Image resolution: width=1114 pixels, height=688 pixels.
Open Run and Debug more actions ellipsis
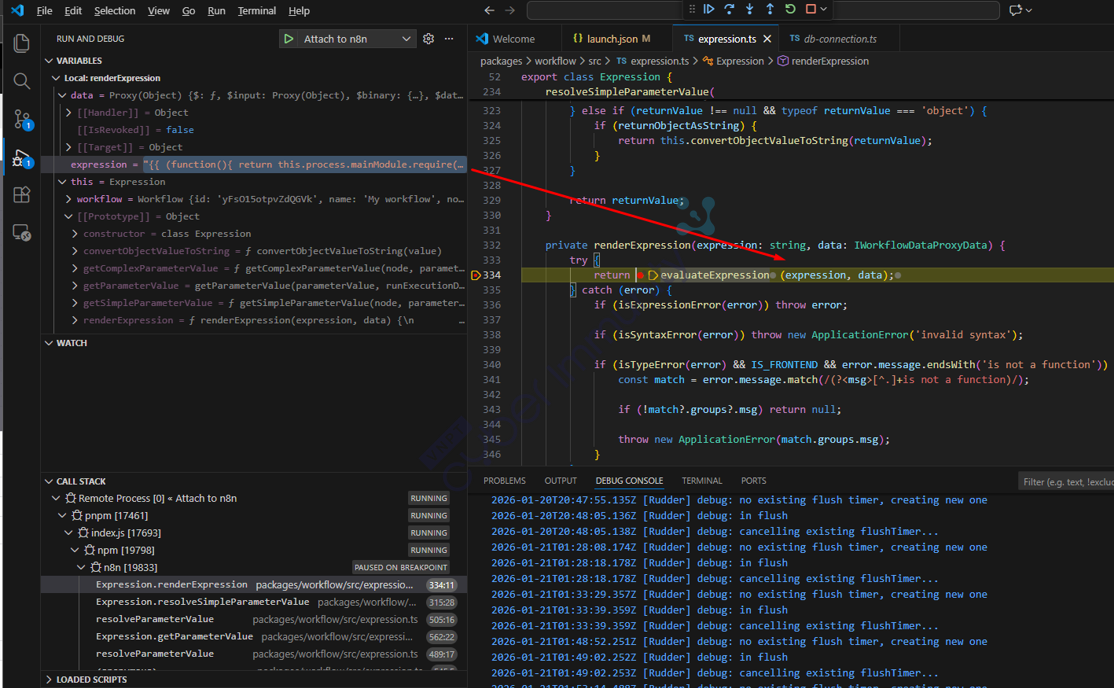449,38
